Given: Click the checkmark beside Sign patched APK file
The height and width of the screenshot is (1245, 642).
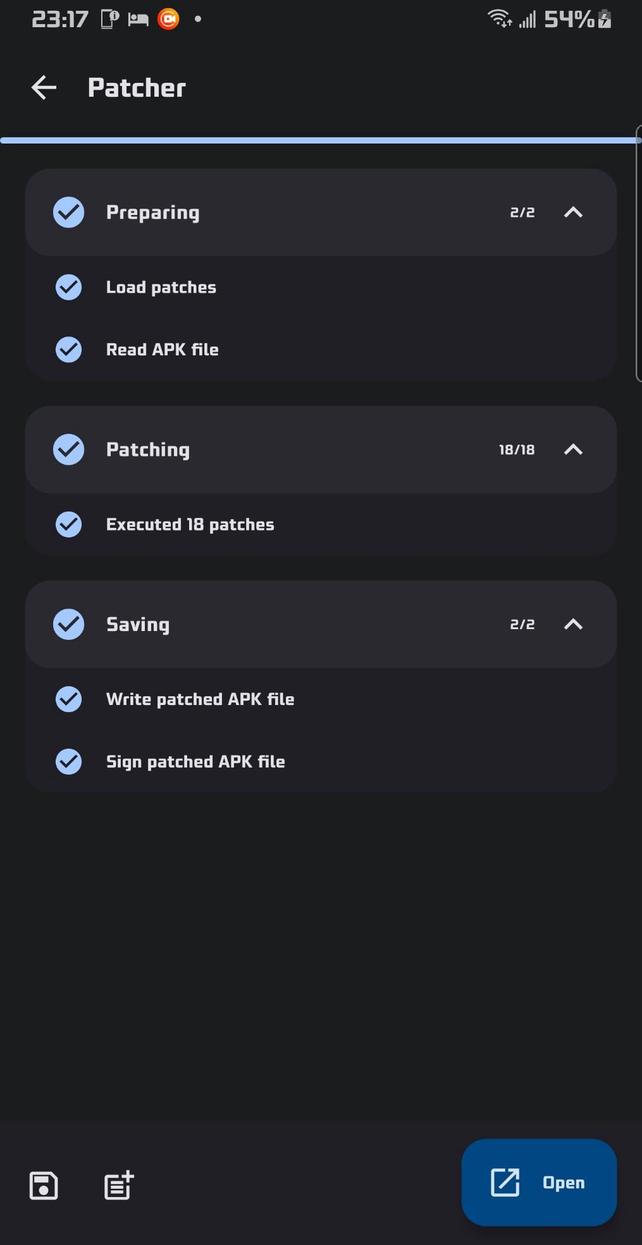Looking at the screenshot, I should coord(68,761).
